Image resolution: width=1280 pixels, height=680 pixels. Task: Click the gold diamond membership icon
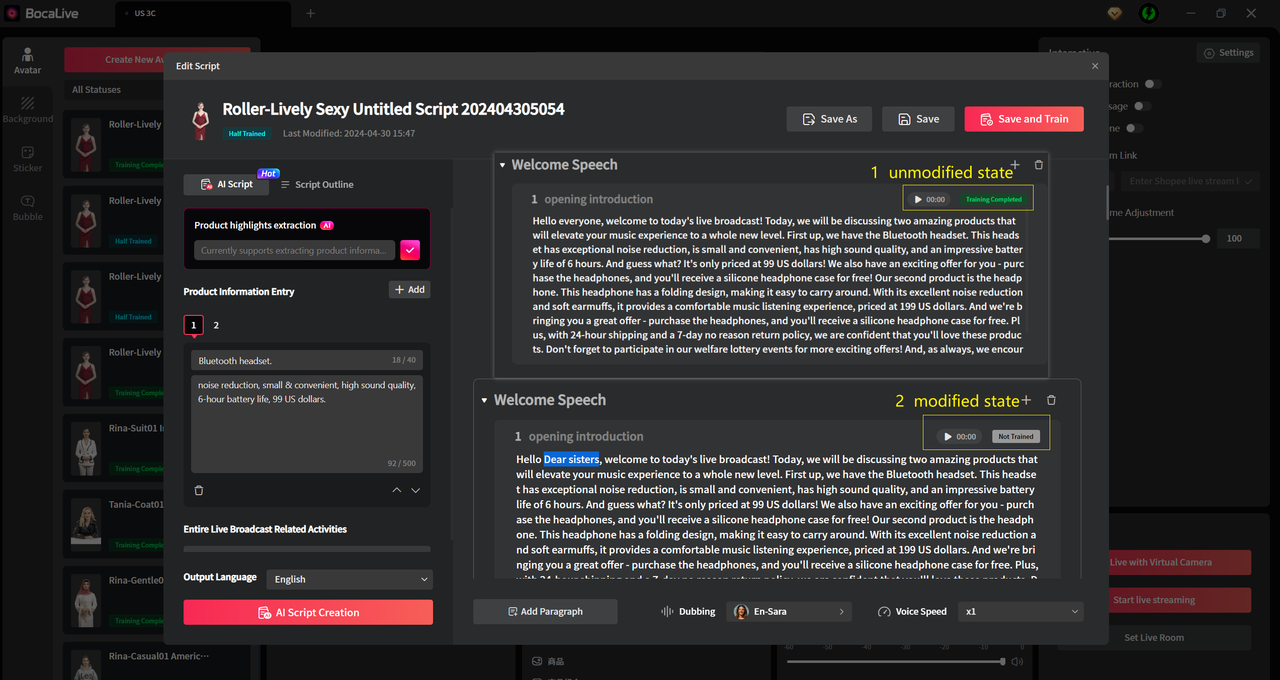[x=1116, y=13]
